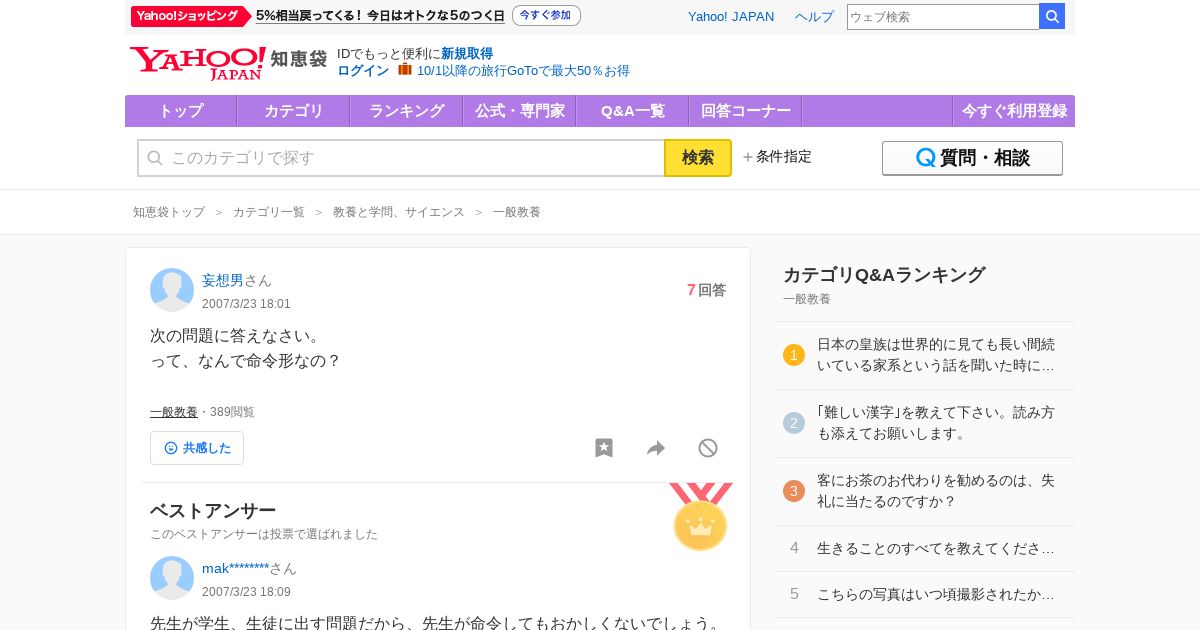Open ranking item 日本の皇族は世界的に見ても長い間続
The width and height of the screenshot is (1200, 630).
[x=936, y=355]
